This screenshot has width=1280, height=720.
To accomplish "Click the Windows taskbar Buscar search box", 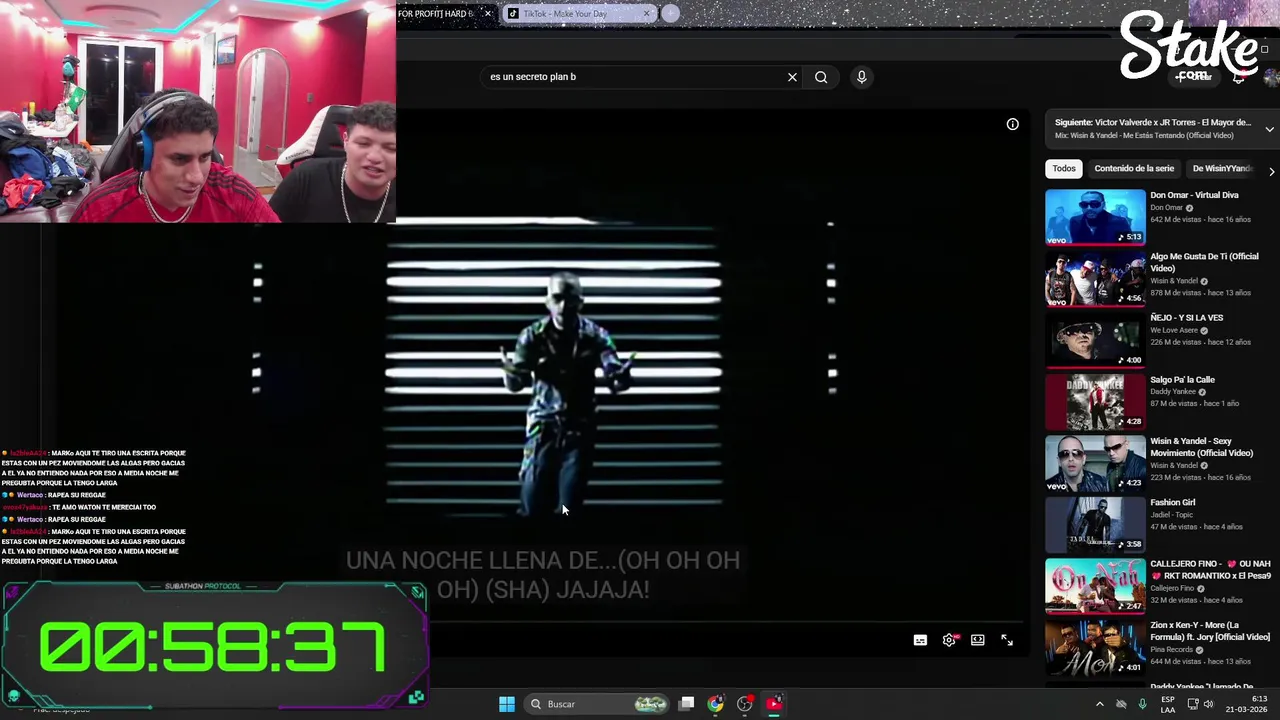I will click(597, 704).
